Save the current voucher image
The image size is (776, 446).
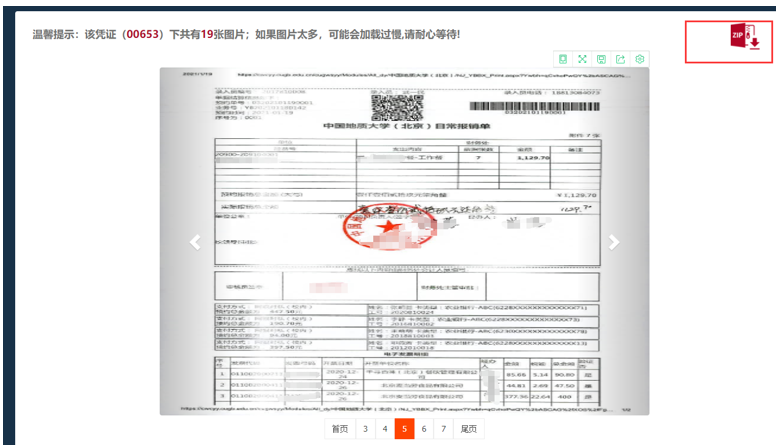pos(601,59)
